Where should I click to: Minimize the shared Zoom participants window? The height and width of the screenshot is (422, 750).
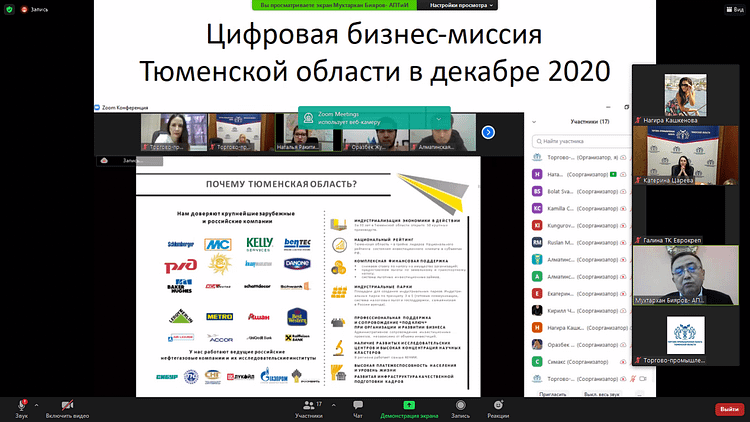tap(608, 107)
